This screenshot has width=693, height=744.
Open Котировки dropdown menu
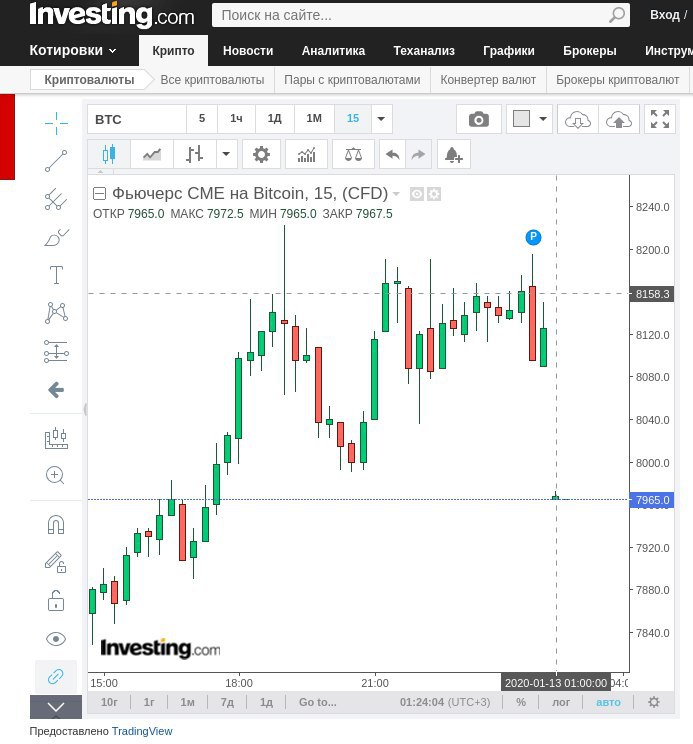tap(73, 50)
